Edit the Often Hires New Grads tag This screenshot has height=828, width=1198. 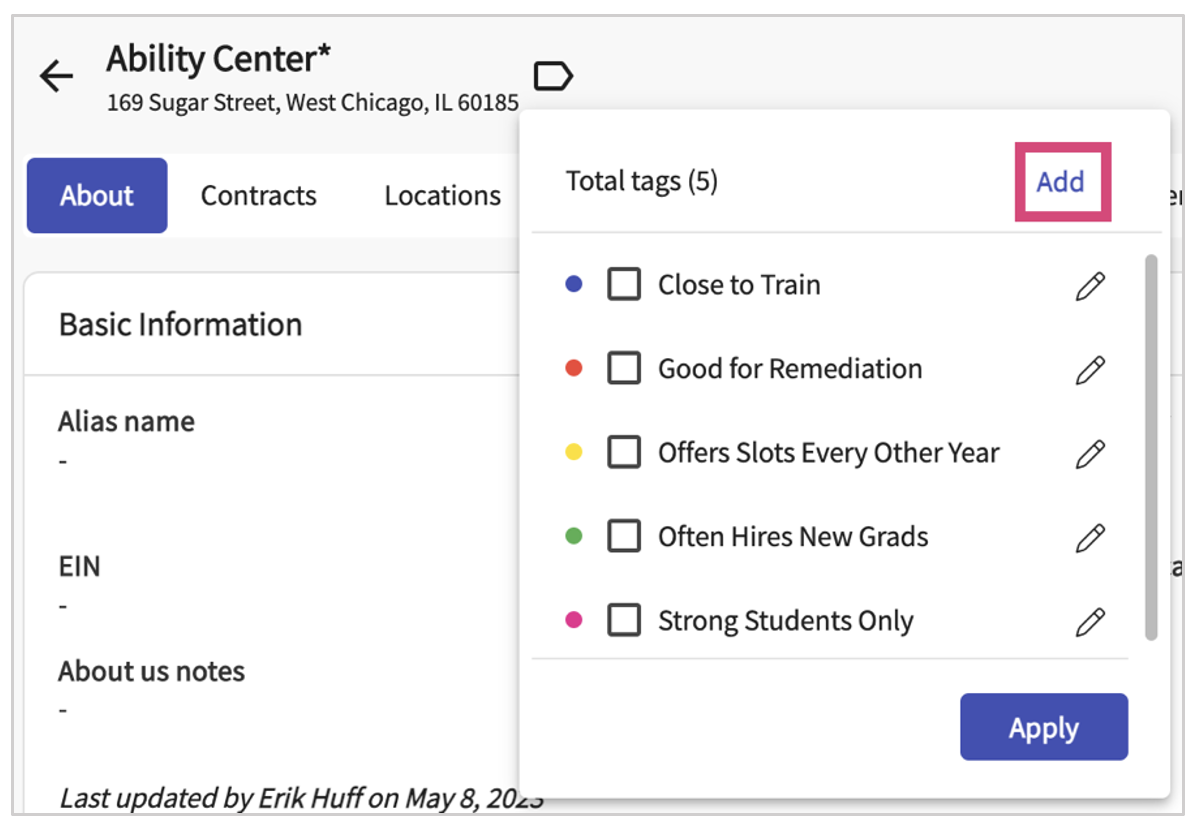click(x=1090, y=538)
